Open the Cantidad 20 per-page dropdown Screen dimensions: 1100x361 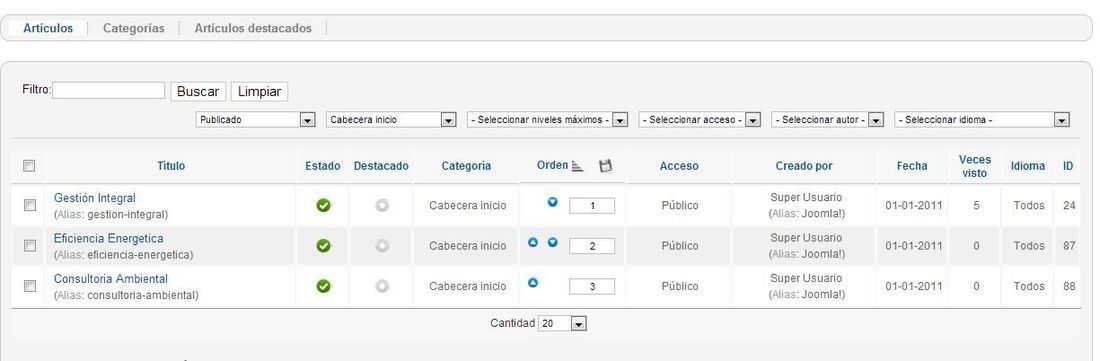(563, 324)
